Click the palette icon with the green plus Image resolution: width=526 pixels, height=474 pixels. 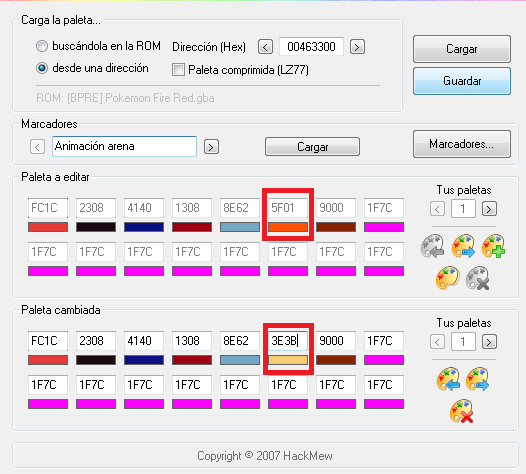coord(493,246)
